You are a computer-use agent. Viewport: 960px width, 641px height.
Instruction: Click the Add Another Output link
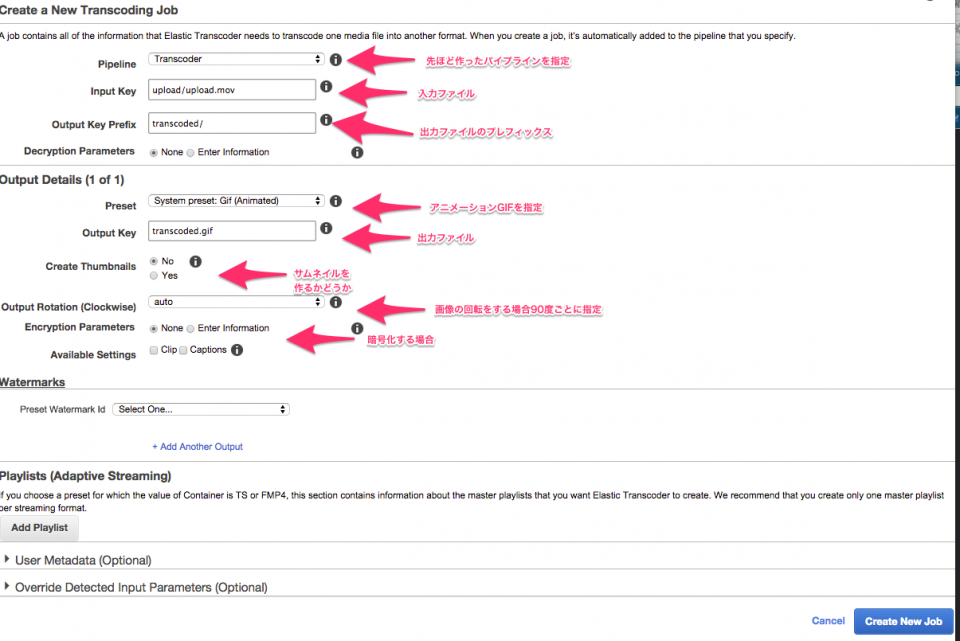click(197, 446)
